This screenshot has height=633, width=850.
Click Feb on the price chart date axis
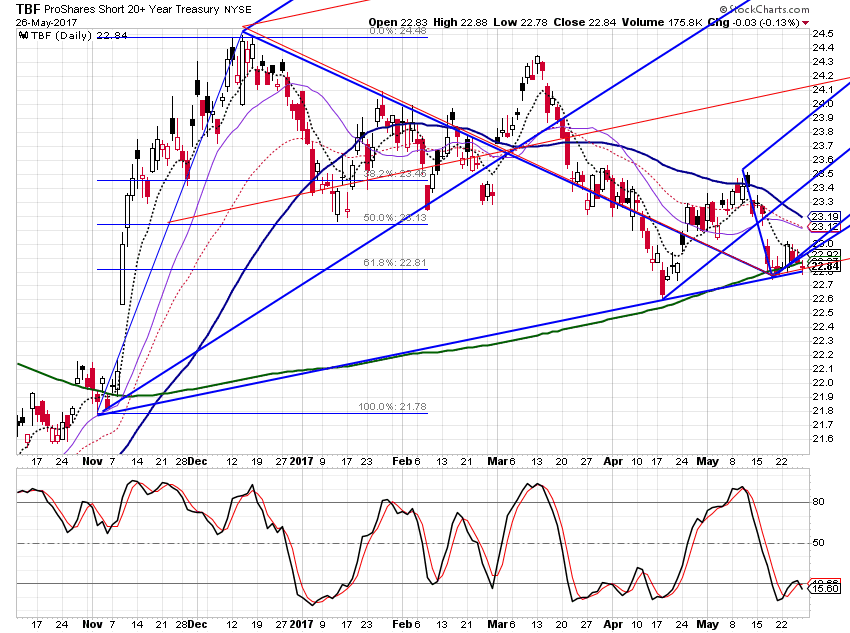point(402,461)
